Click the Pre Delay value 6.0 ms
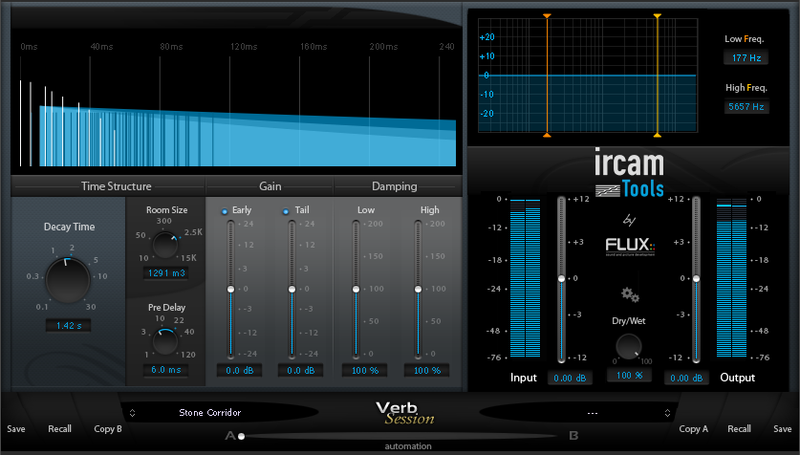Viewport: 800px width, 455px height. (166, 370)
